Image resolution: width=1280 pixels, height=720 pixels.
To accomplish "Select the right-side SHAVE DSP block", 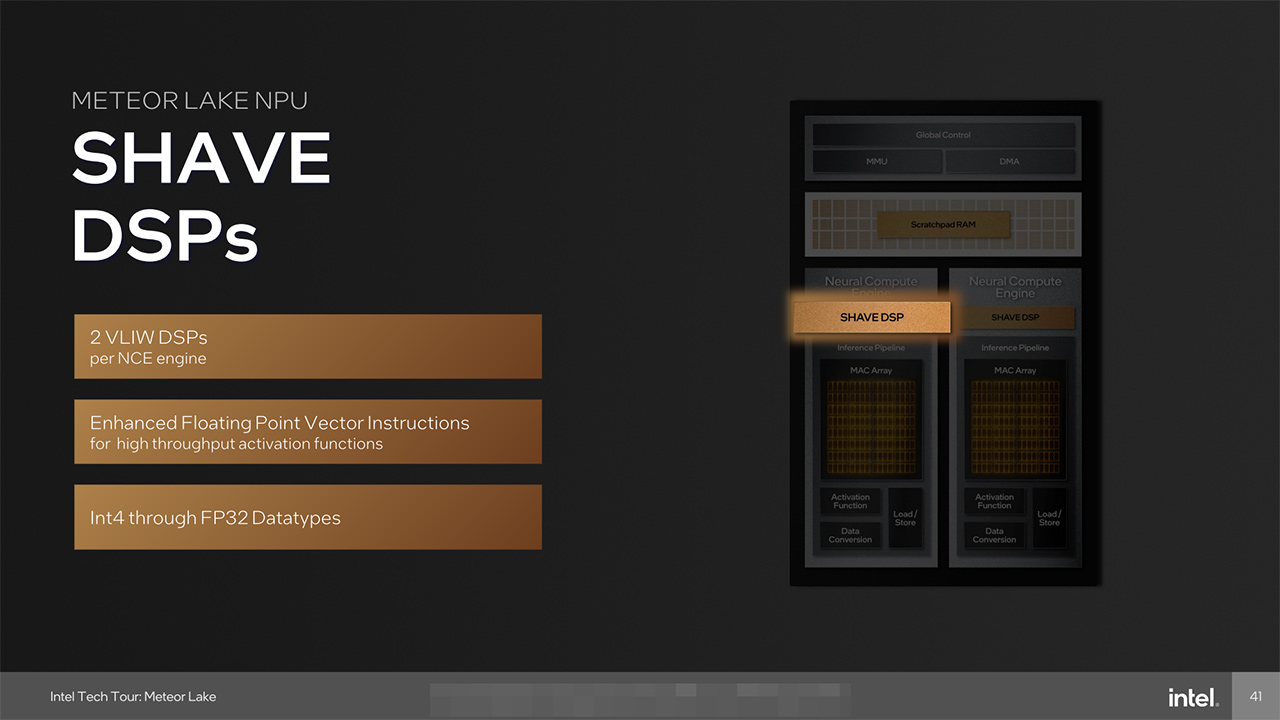I will tap(1015, 318).
